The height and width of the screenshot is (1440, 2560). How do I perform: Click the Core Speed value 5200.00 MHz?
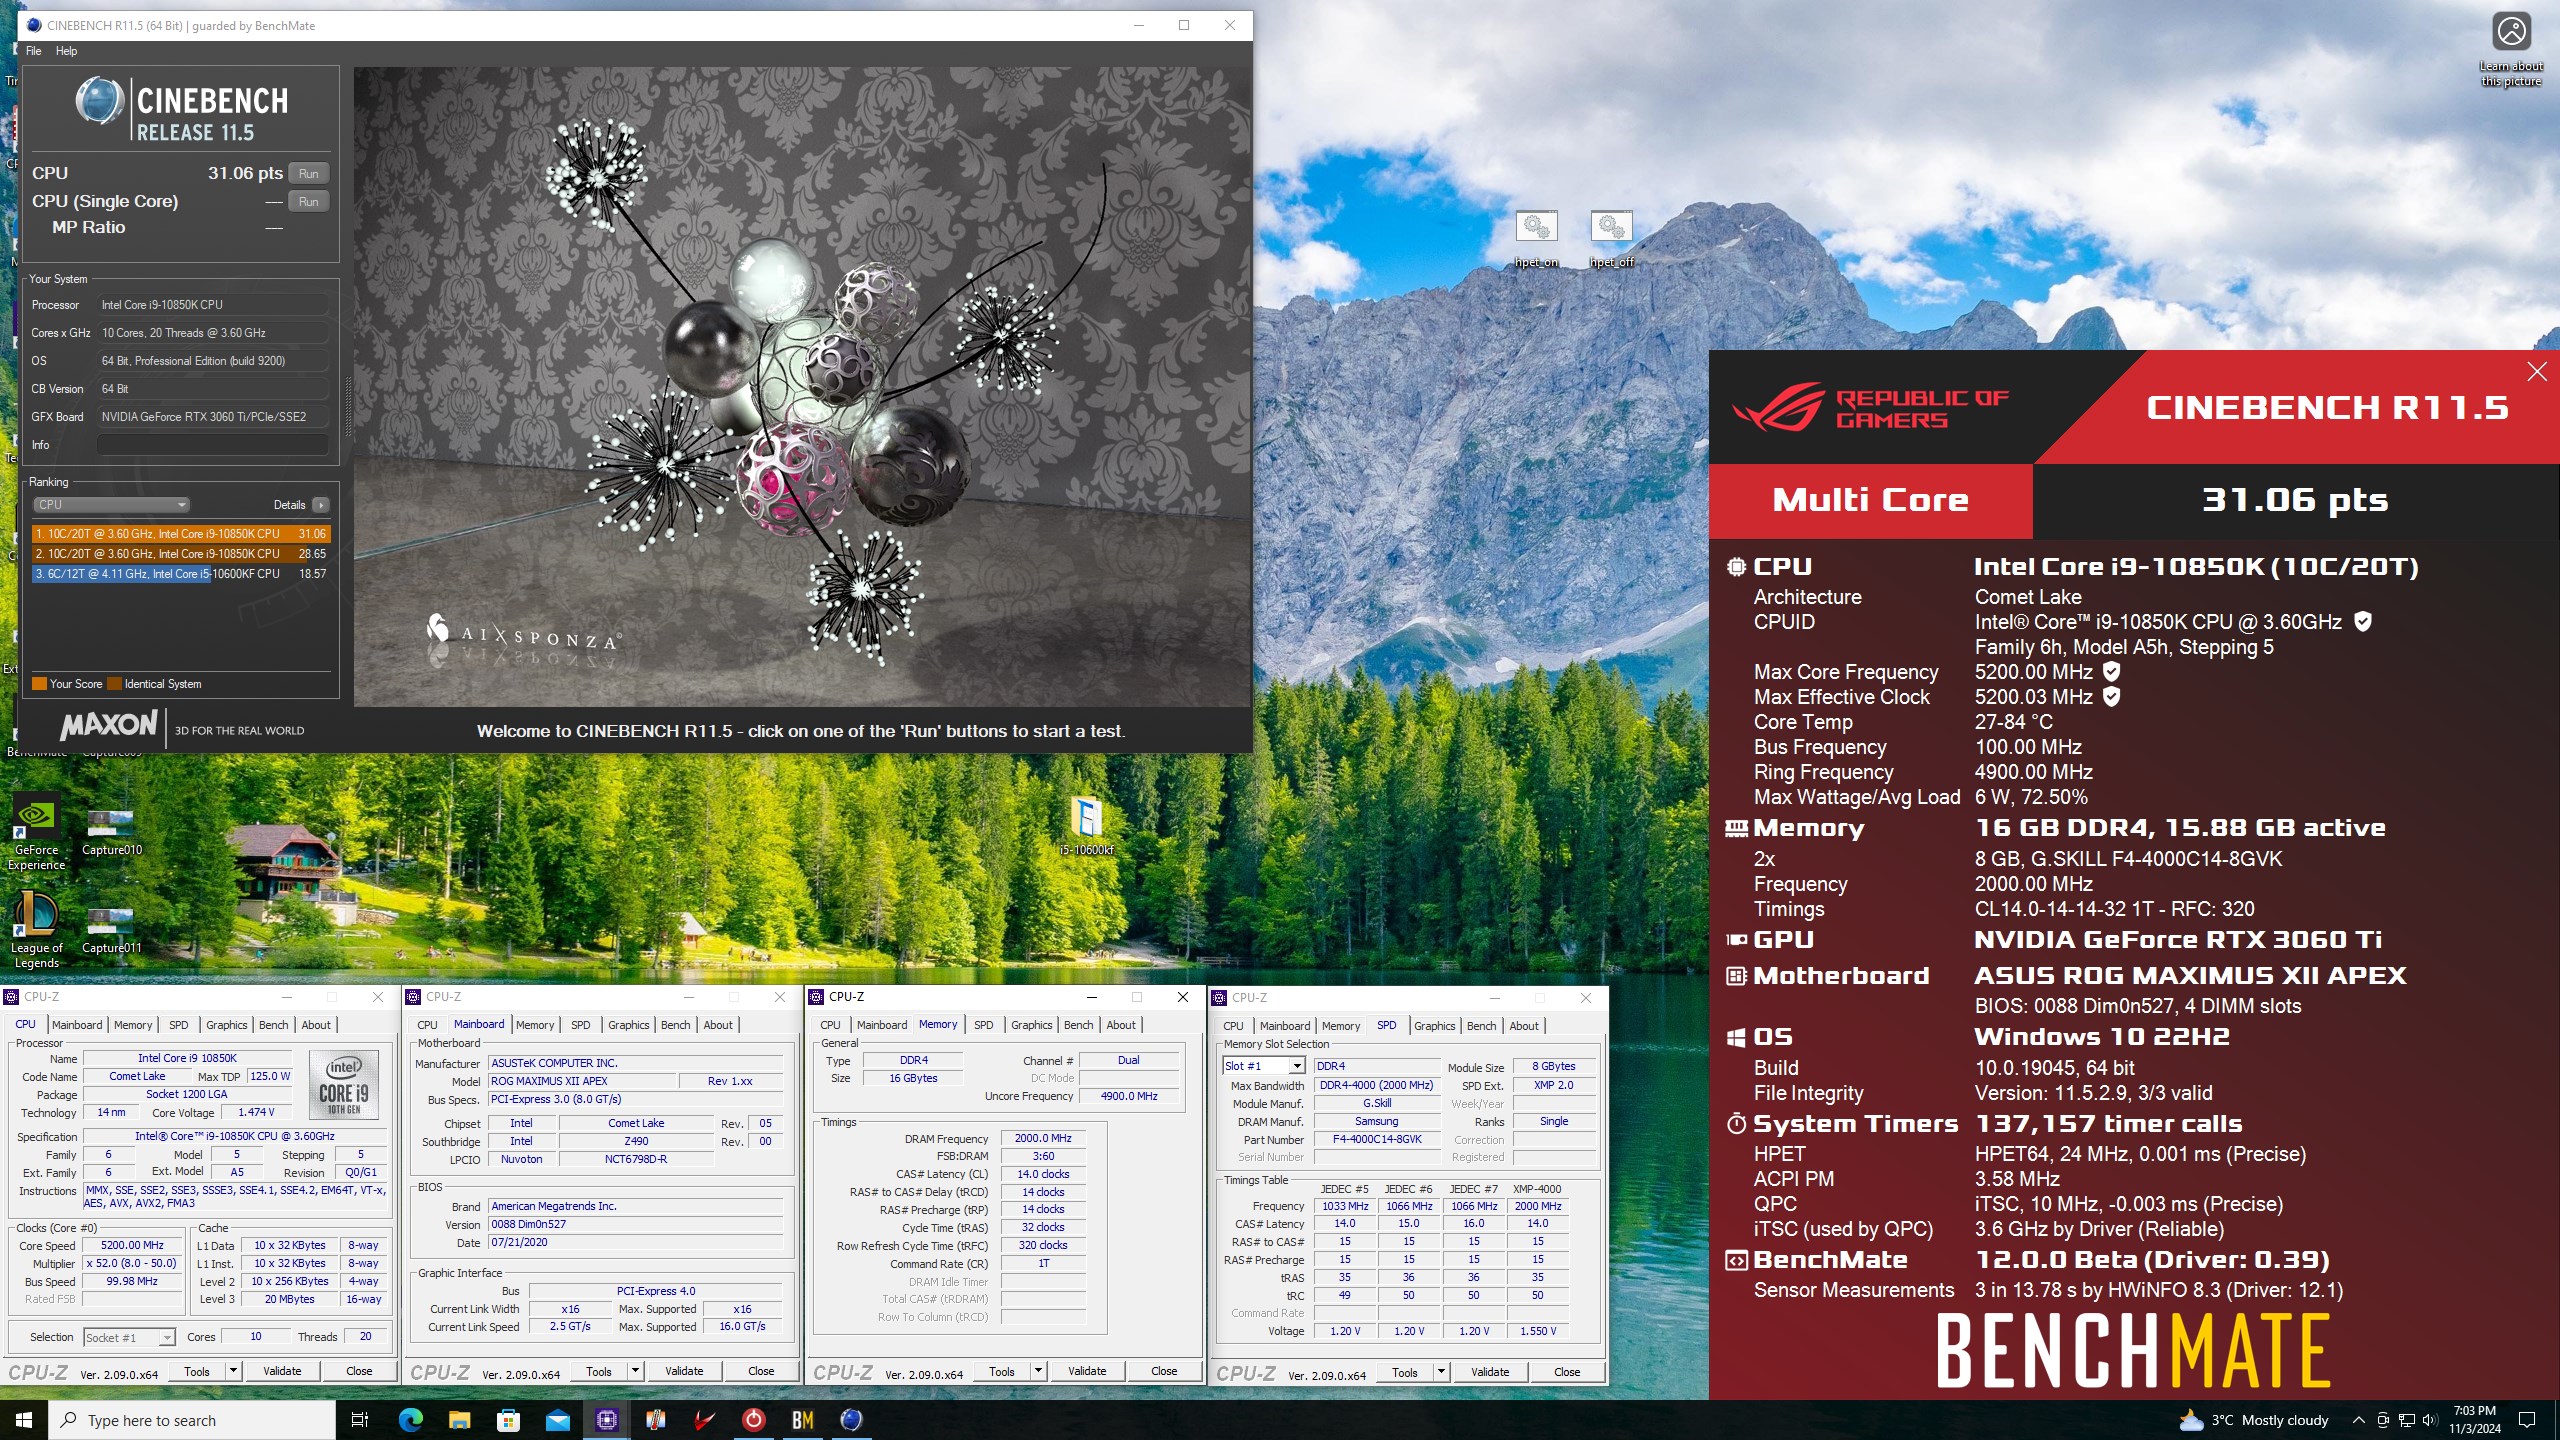pos(132,1246)
